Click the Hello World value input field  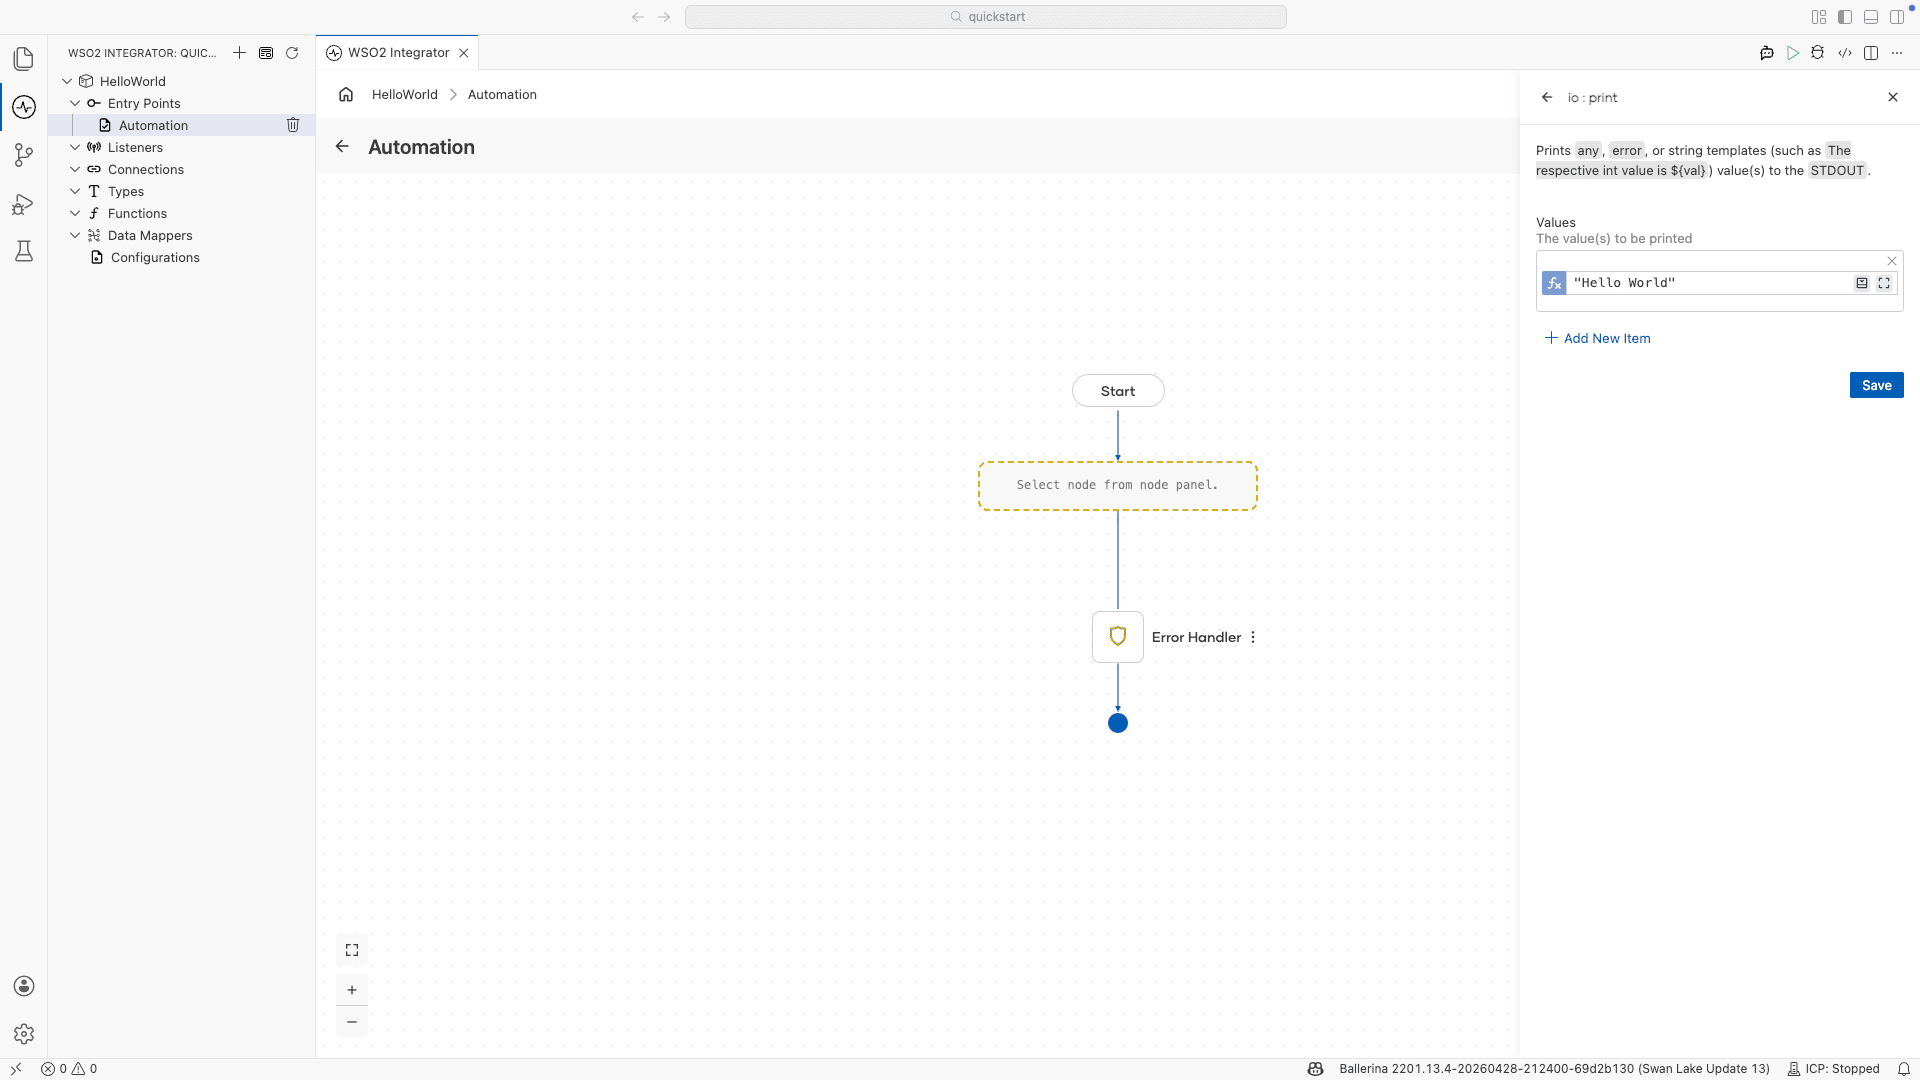tap(1710, 283)
